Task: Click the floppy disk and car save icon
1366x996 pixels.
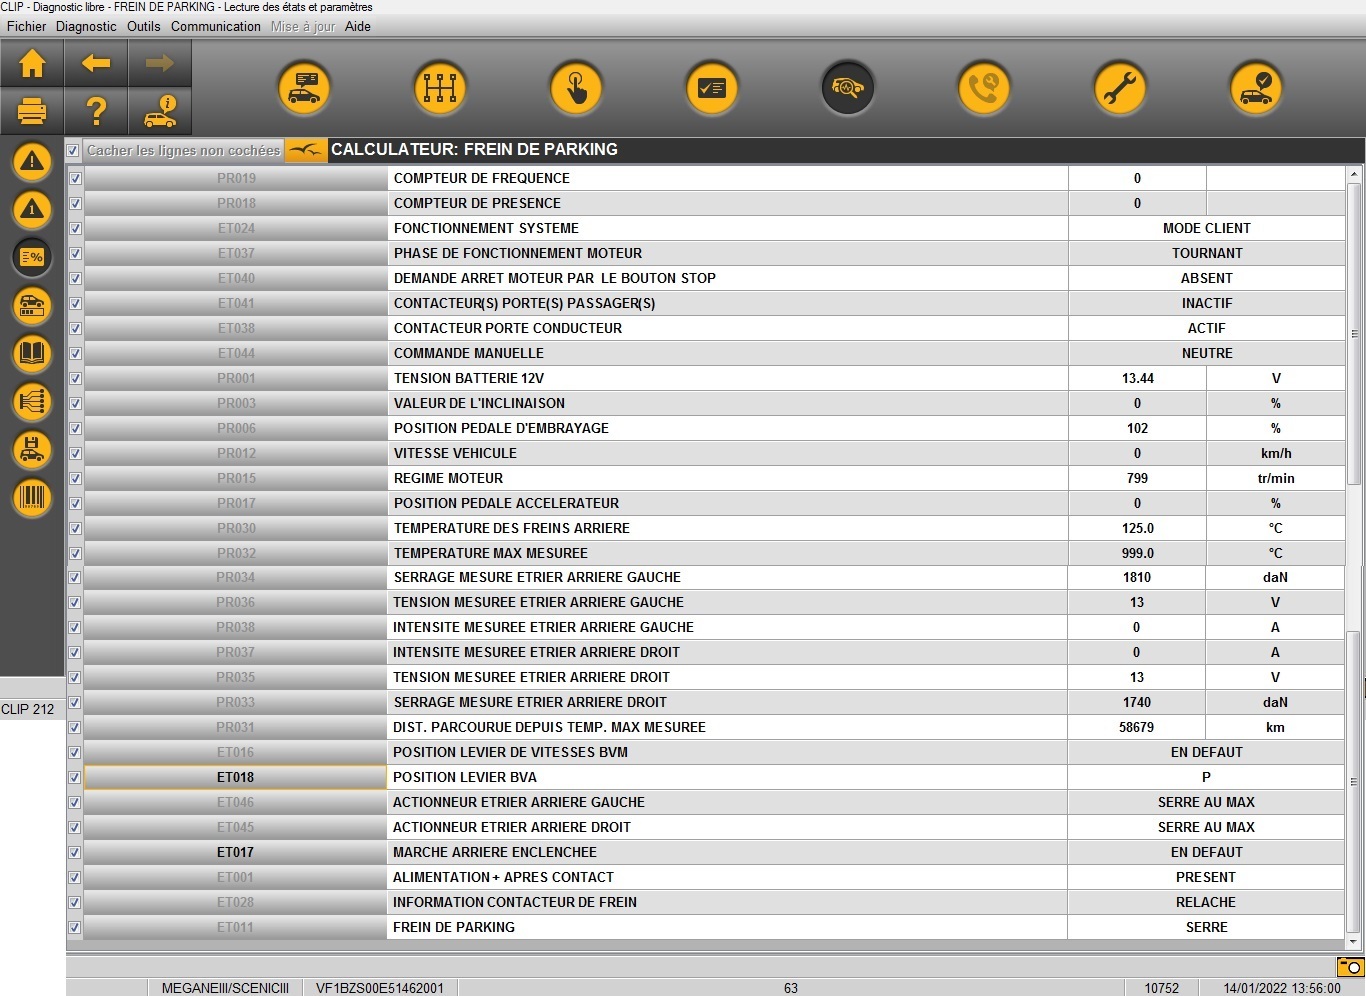Action: click(x=32, y=449)
